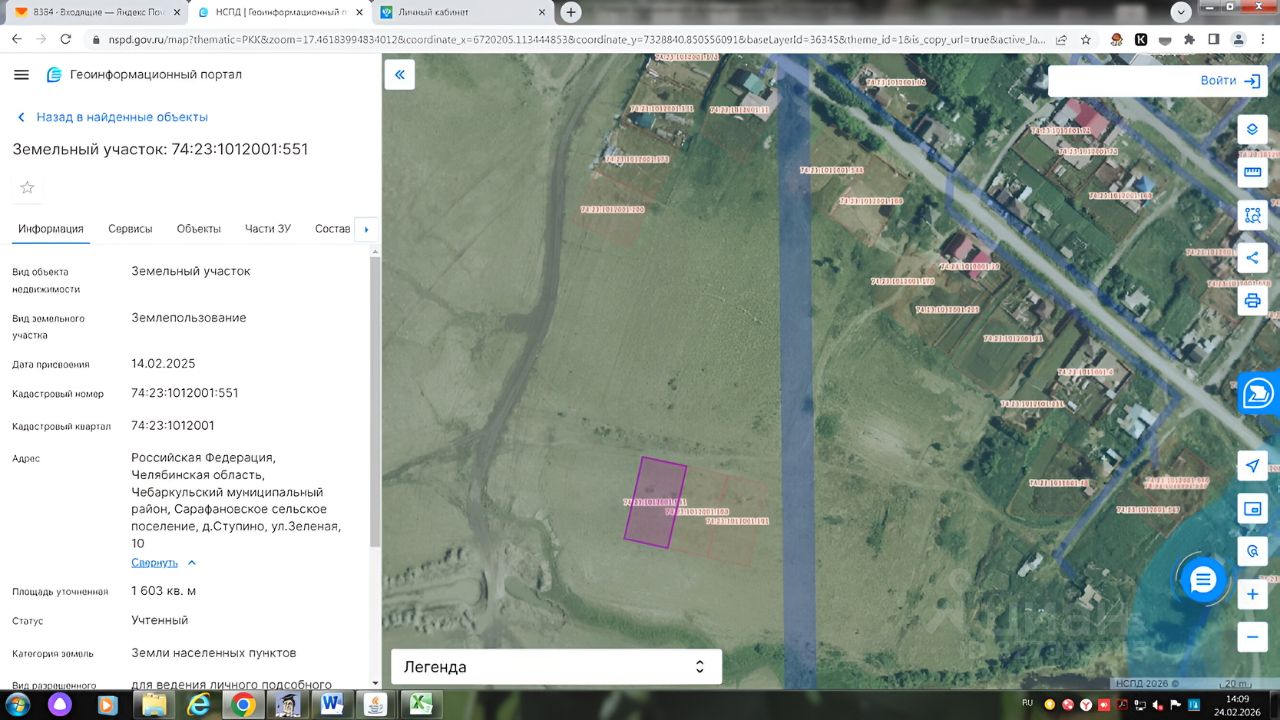Image resolution: width=1280 pixels, height=720 pixels.
Task: Activate the area selection search tool
Action: click(1252, 214)
